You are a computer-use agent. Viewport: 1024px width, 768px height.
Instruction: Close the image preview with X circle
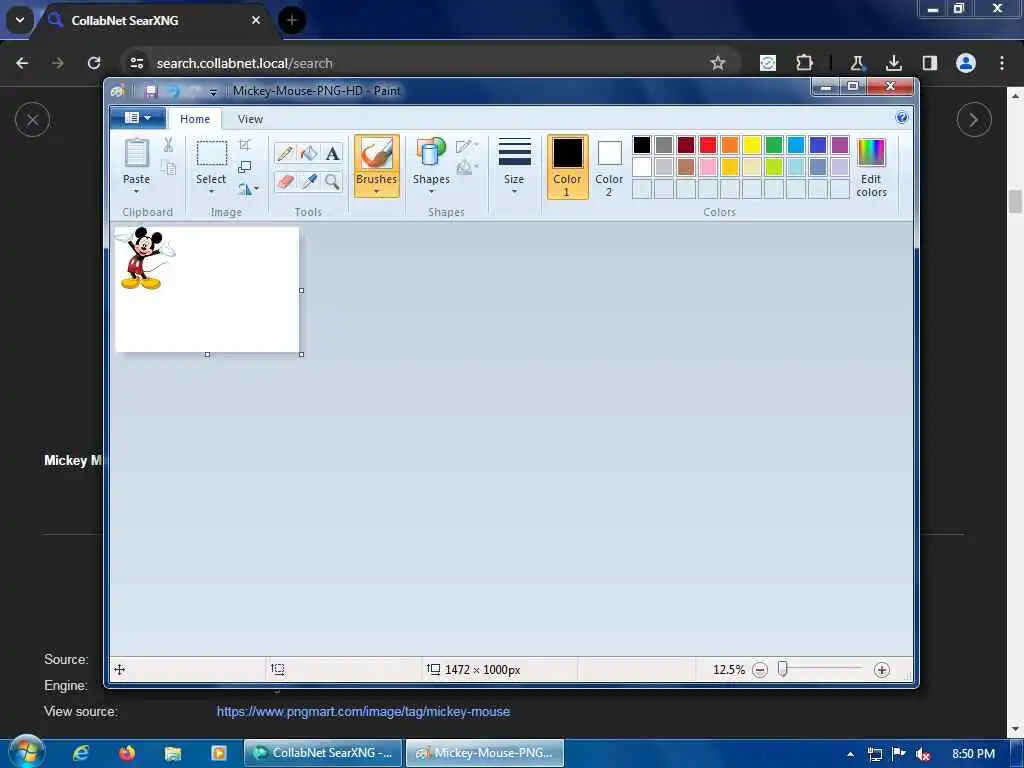click(x=33, y=120)
